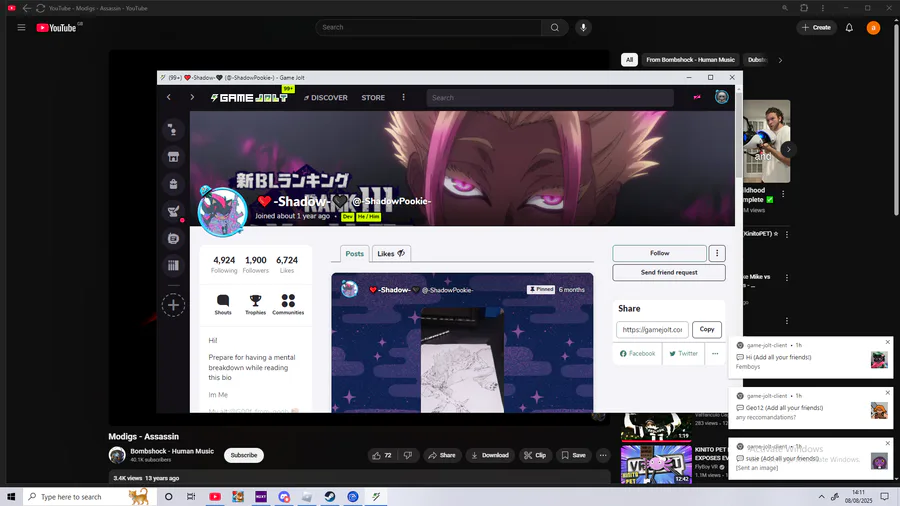The width and height of the screenshot is (900, 506).
Task: Share profile on Facebook
Action: [x=637, y=353]
